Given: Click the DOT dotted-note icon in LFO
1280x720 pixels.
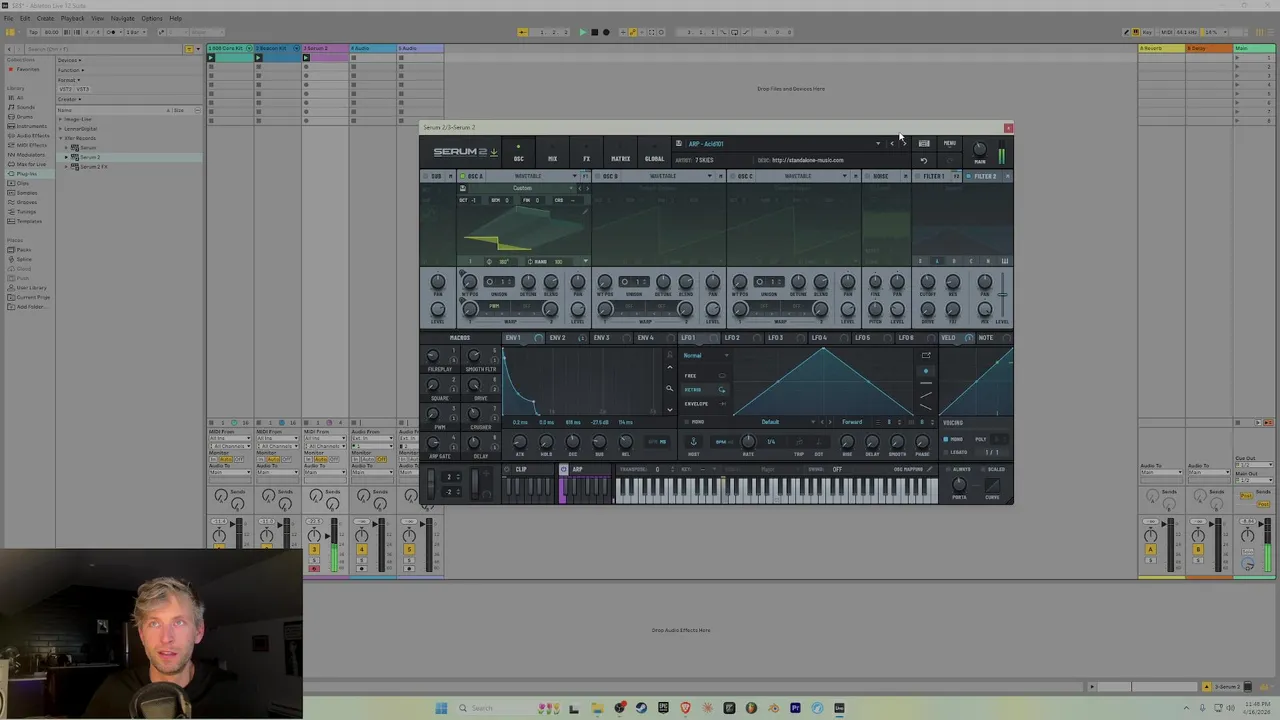Looking at the screenshot, I should point(819,441).
